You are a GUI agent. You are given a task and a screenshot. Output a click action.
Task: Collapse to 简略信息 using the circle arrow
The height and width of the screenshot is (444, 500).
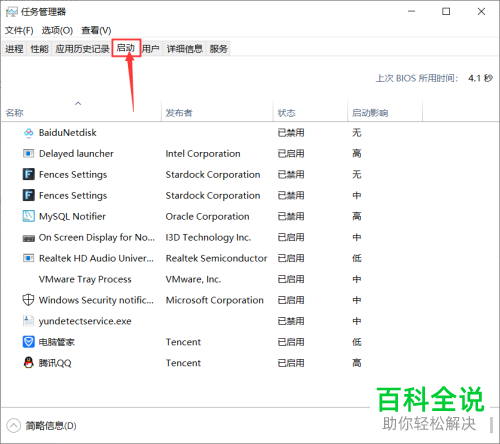pos(14,426)
